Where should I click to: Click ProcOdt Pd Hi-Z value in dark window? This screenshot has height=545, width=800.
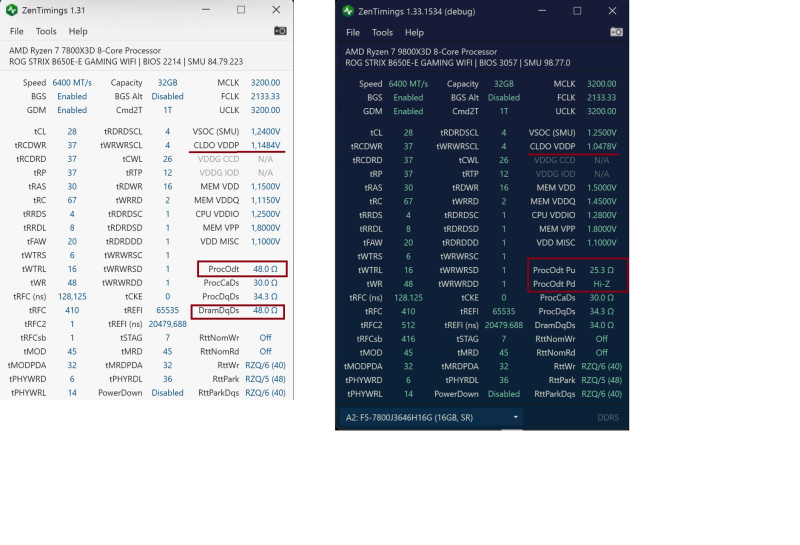(x=602, y=283)
